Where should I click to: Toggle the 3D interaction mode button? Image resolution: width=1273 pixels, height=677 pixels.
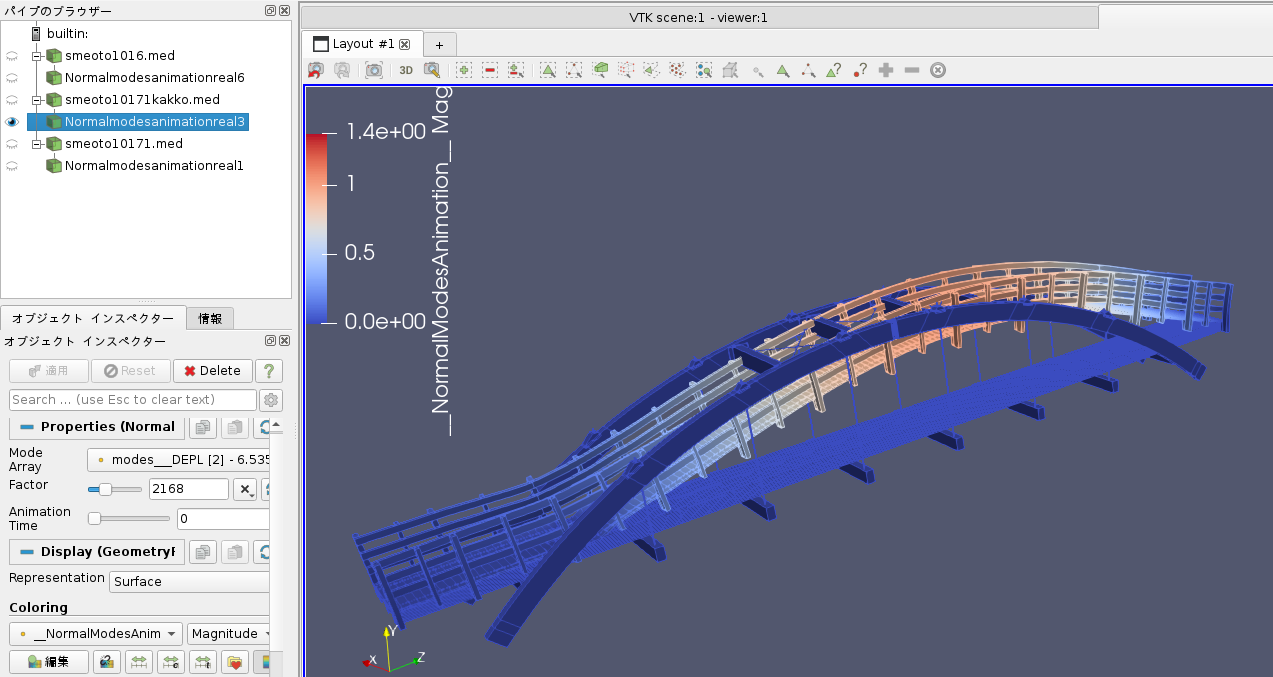point(406,70)
